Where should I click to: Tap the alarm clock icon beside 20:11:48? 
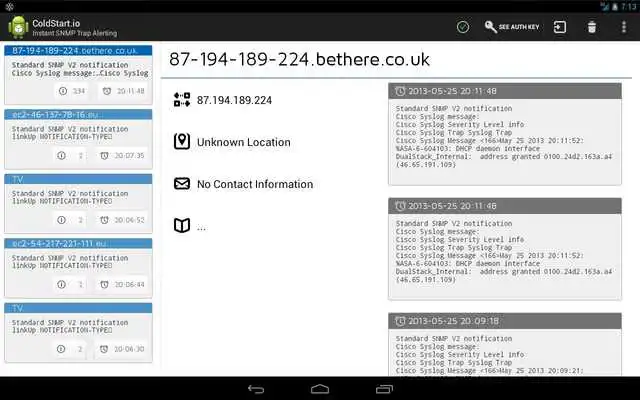pos(107,91)
